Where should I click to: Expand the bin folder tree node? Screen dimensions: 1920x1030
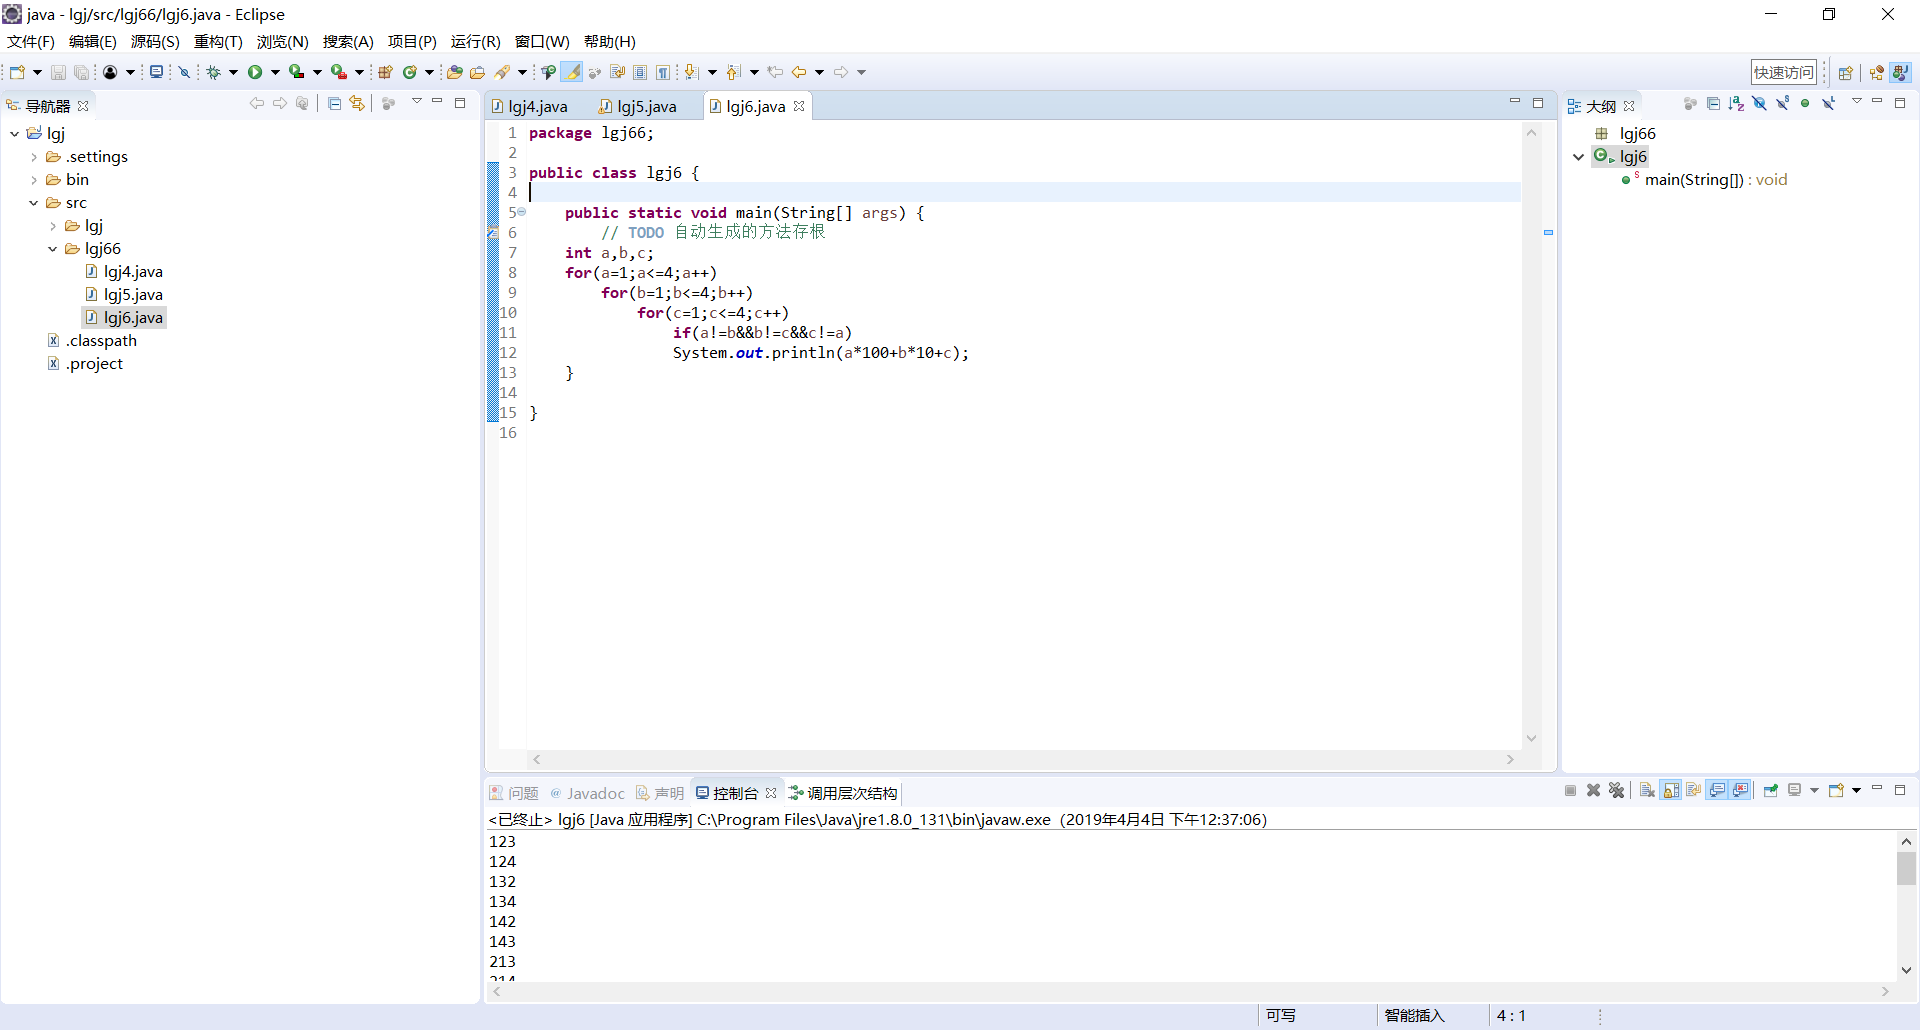pos(34,180)
